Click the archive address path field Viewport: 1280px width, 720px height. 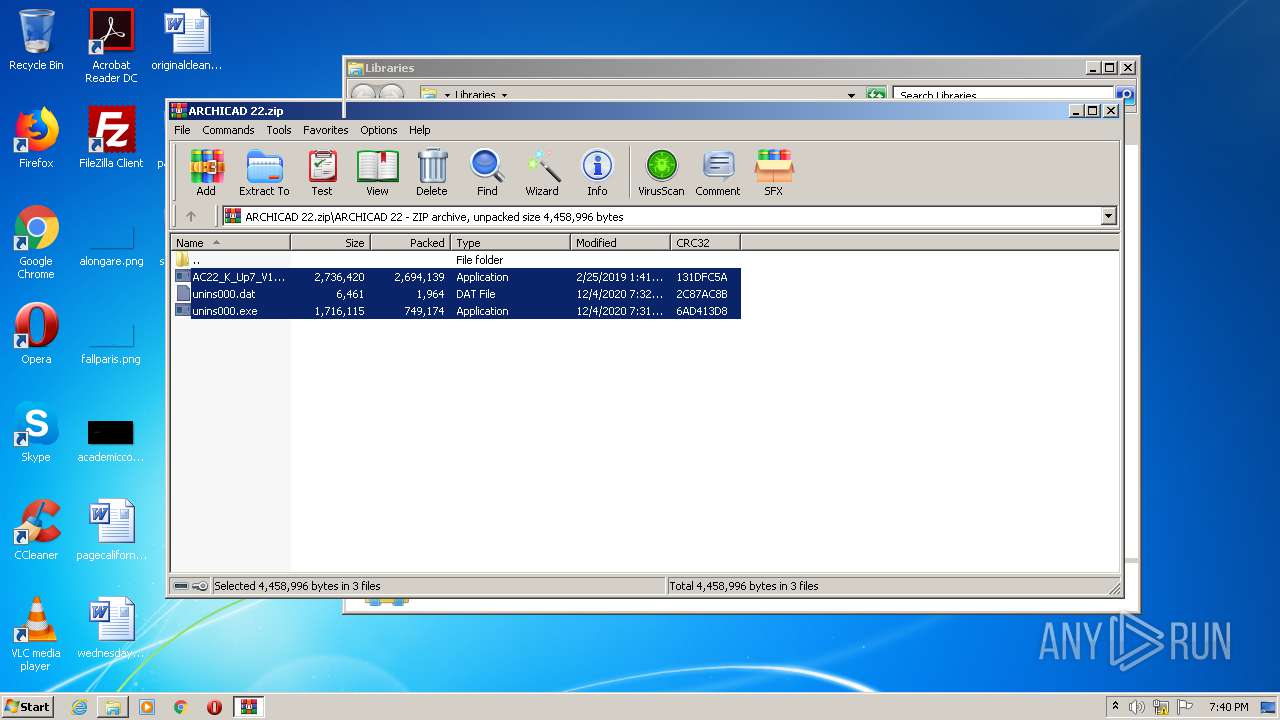pyautogui.click(x=660, y=216)
